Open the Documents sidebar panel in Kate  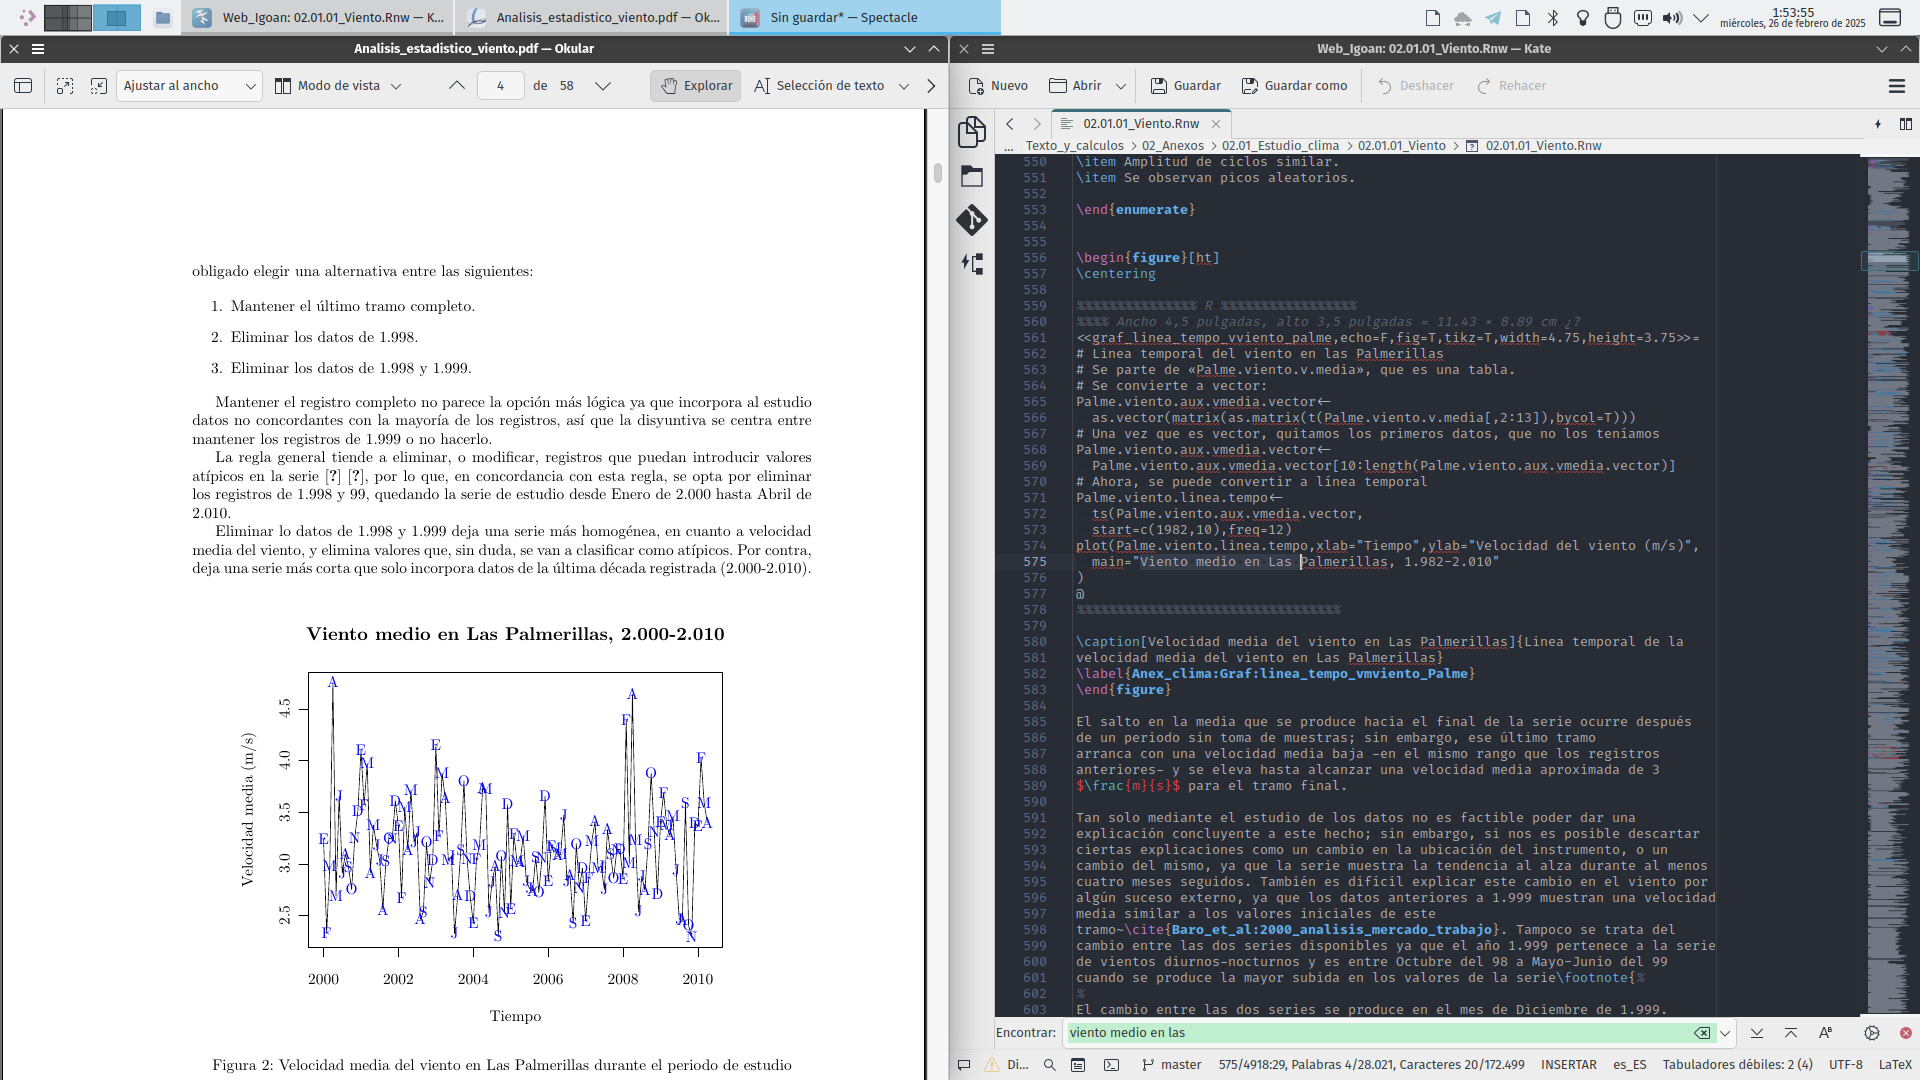(971, 132)
